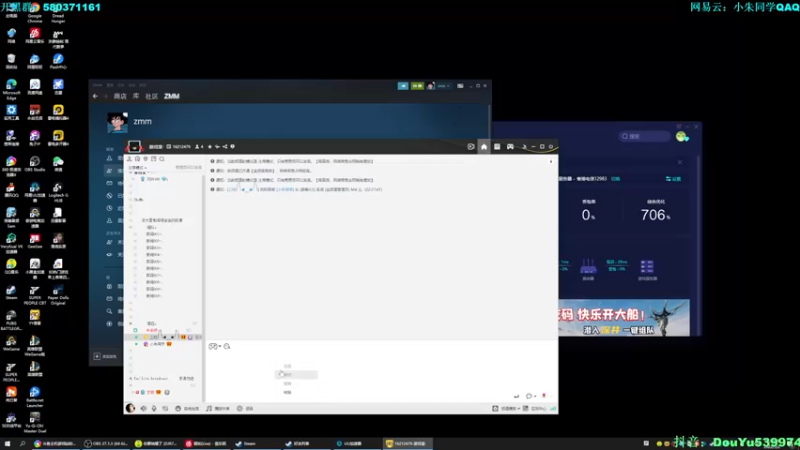Click the taskbar search icon
The image size is (800, 450).
(22, 443)
